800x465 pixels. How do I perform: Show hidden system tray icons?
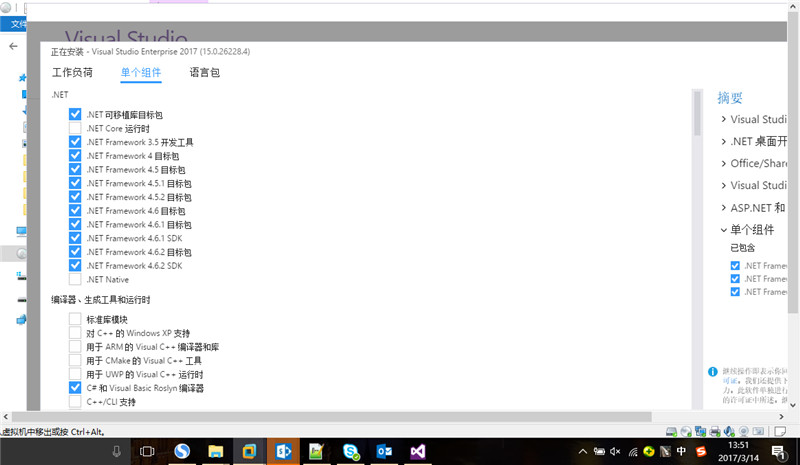(582, 451)
